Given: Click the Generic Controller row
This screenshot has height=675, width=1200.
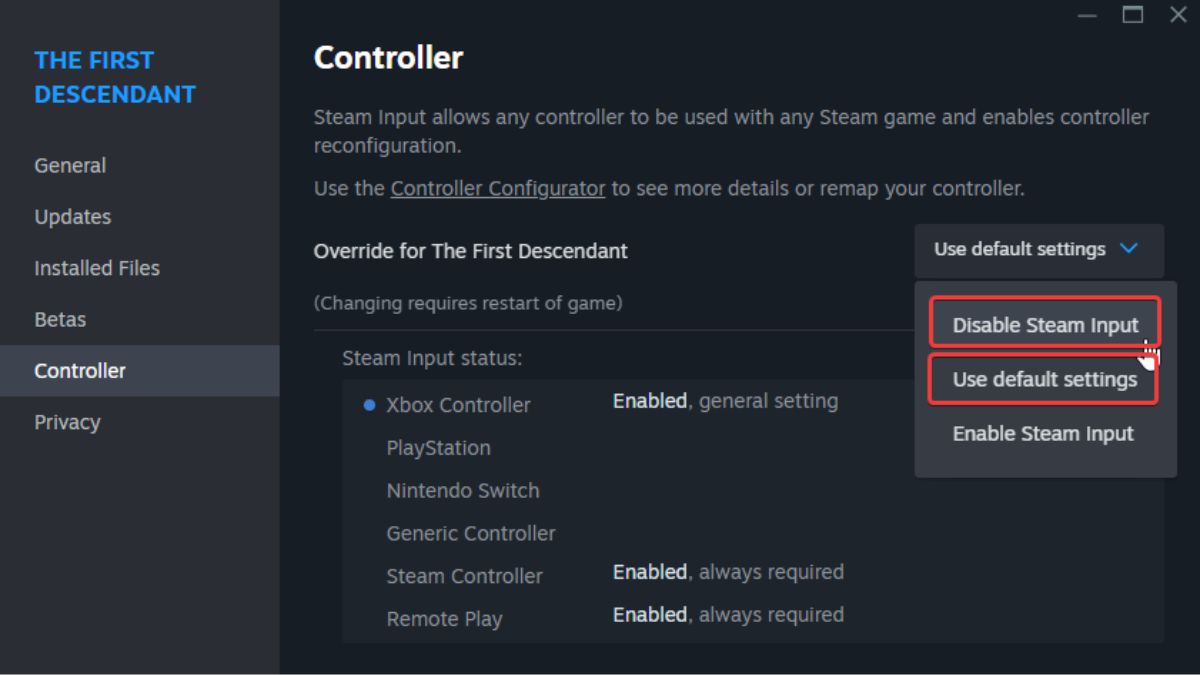Looking at the screenshot, I should tap(470, 533).
